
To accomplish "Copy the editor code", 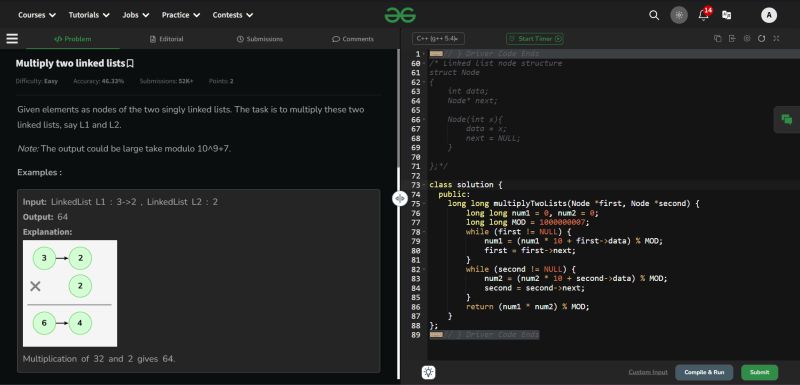I will 717,39.
